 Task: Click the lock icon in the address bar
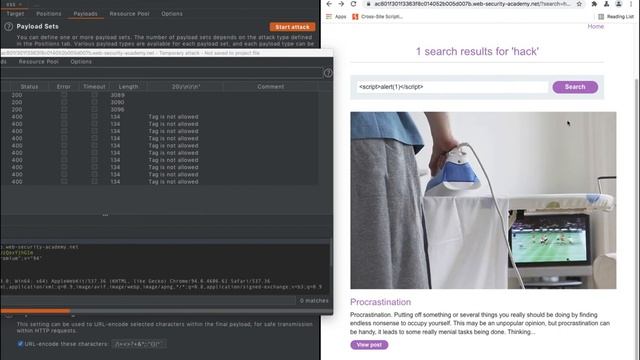(368, 4)
